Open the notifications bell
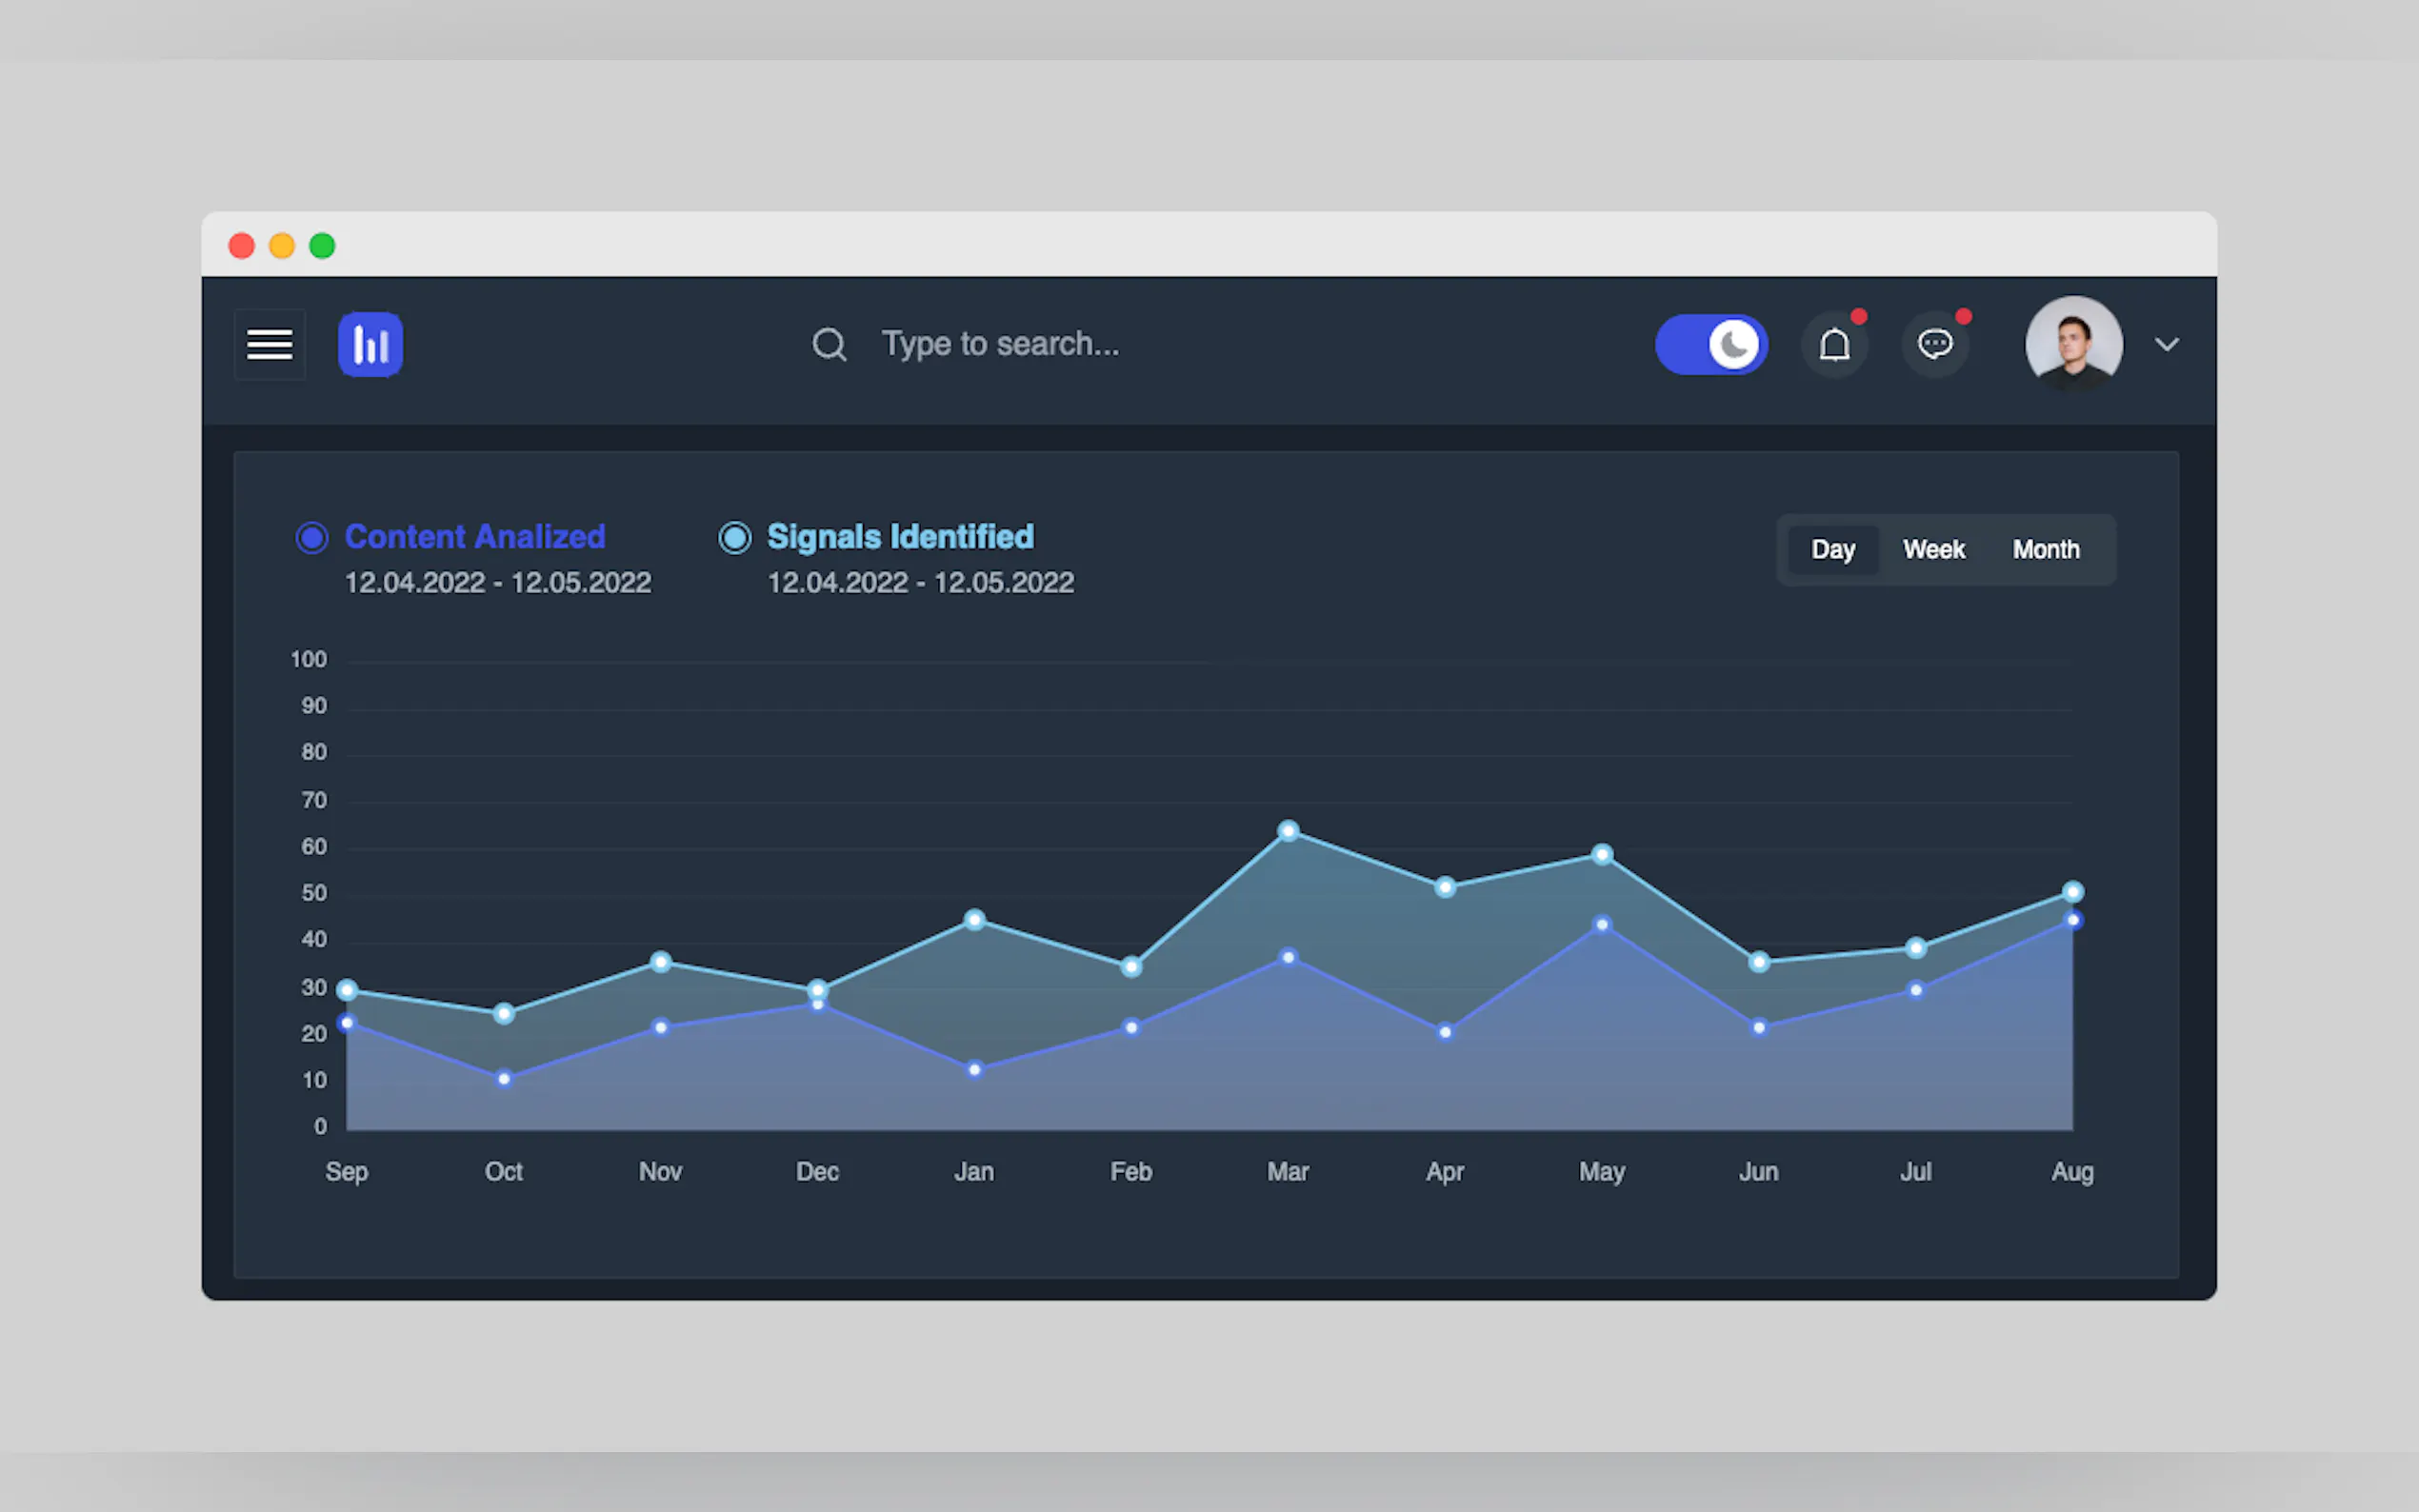 coord(1834,344)
